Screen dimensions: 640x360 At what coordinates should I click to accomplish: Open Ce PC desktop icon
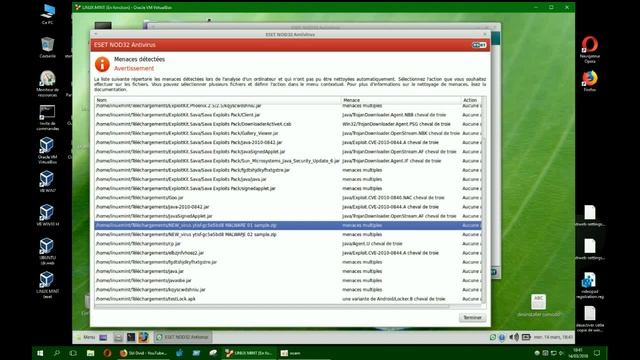(47, 14)
